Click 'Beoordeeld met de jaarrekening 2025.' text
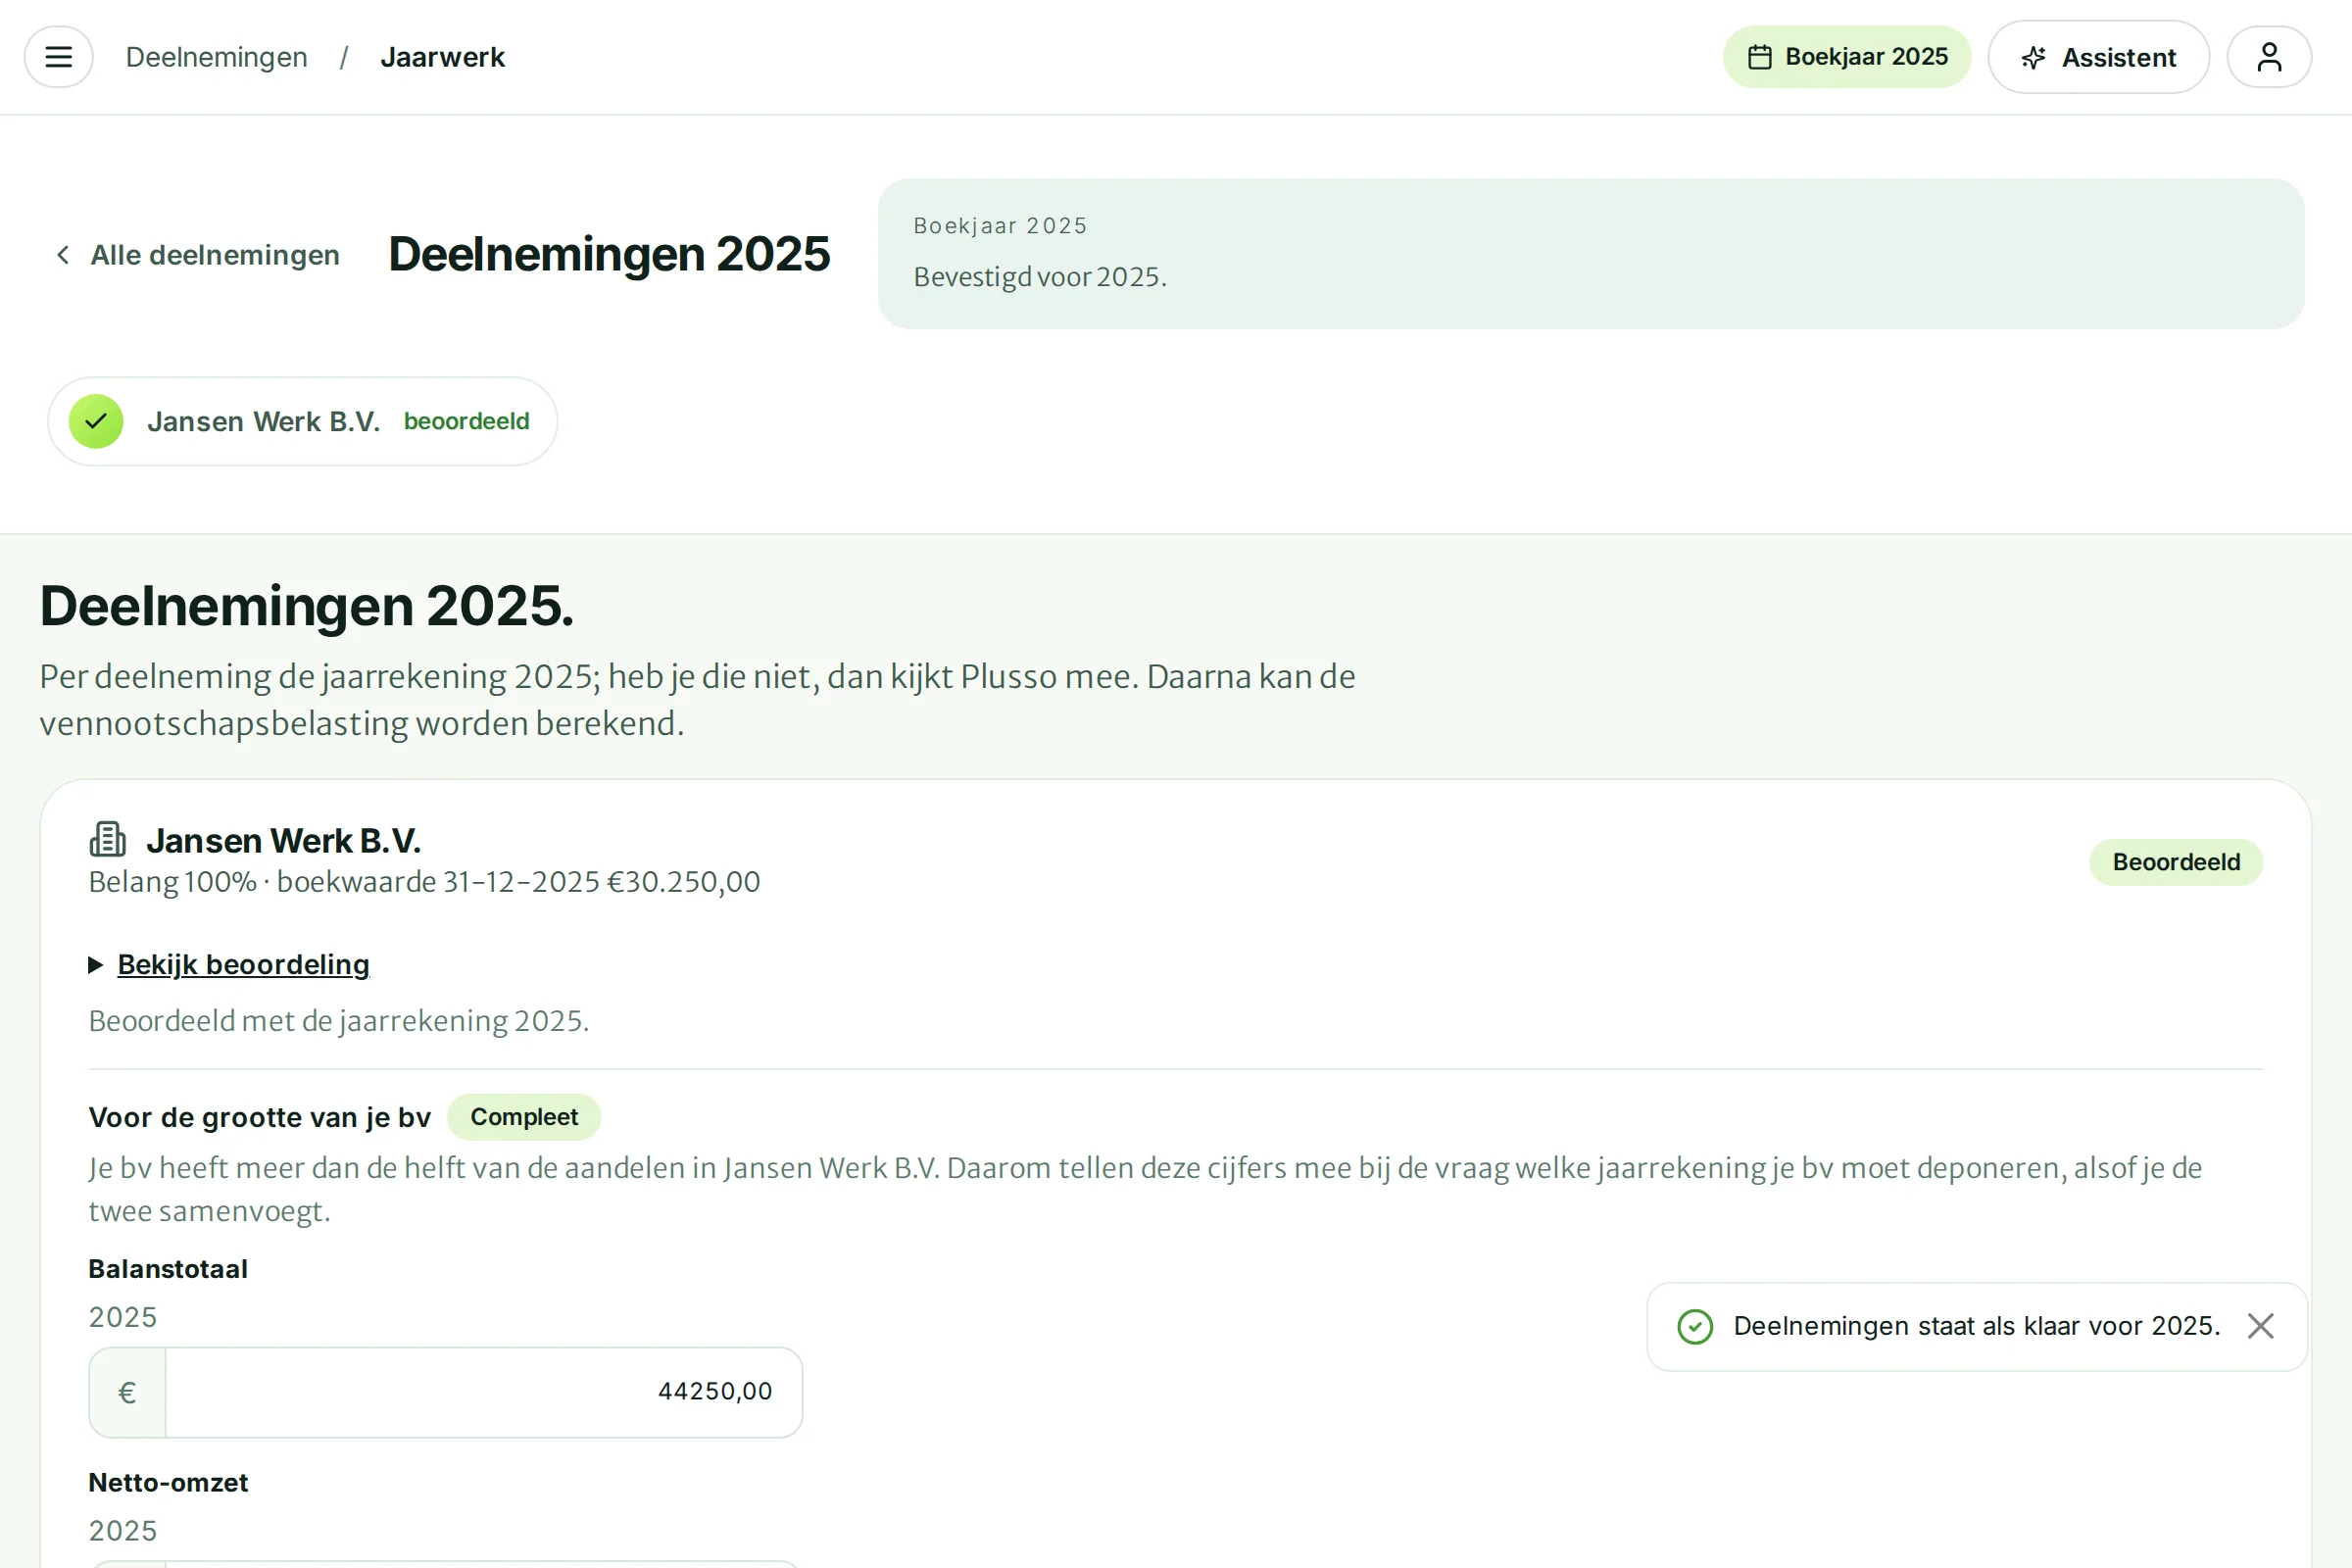 pos(339,1021)
